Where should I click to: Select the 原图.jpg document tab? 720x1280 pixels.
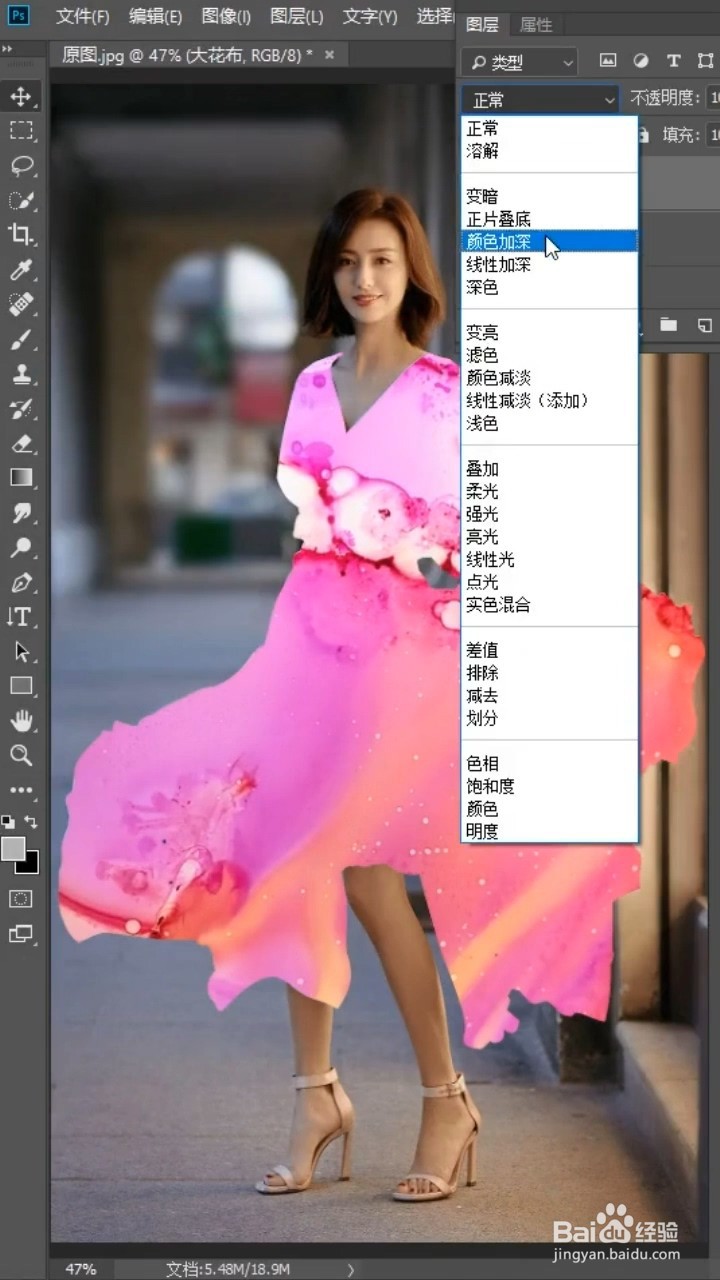point(187,54)
